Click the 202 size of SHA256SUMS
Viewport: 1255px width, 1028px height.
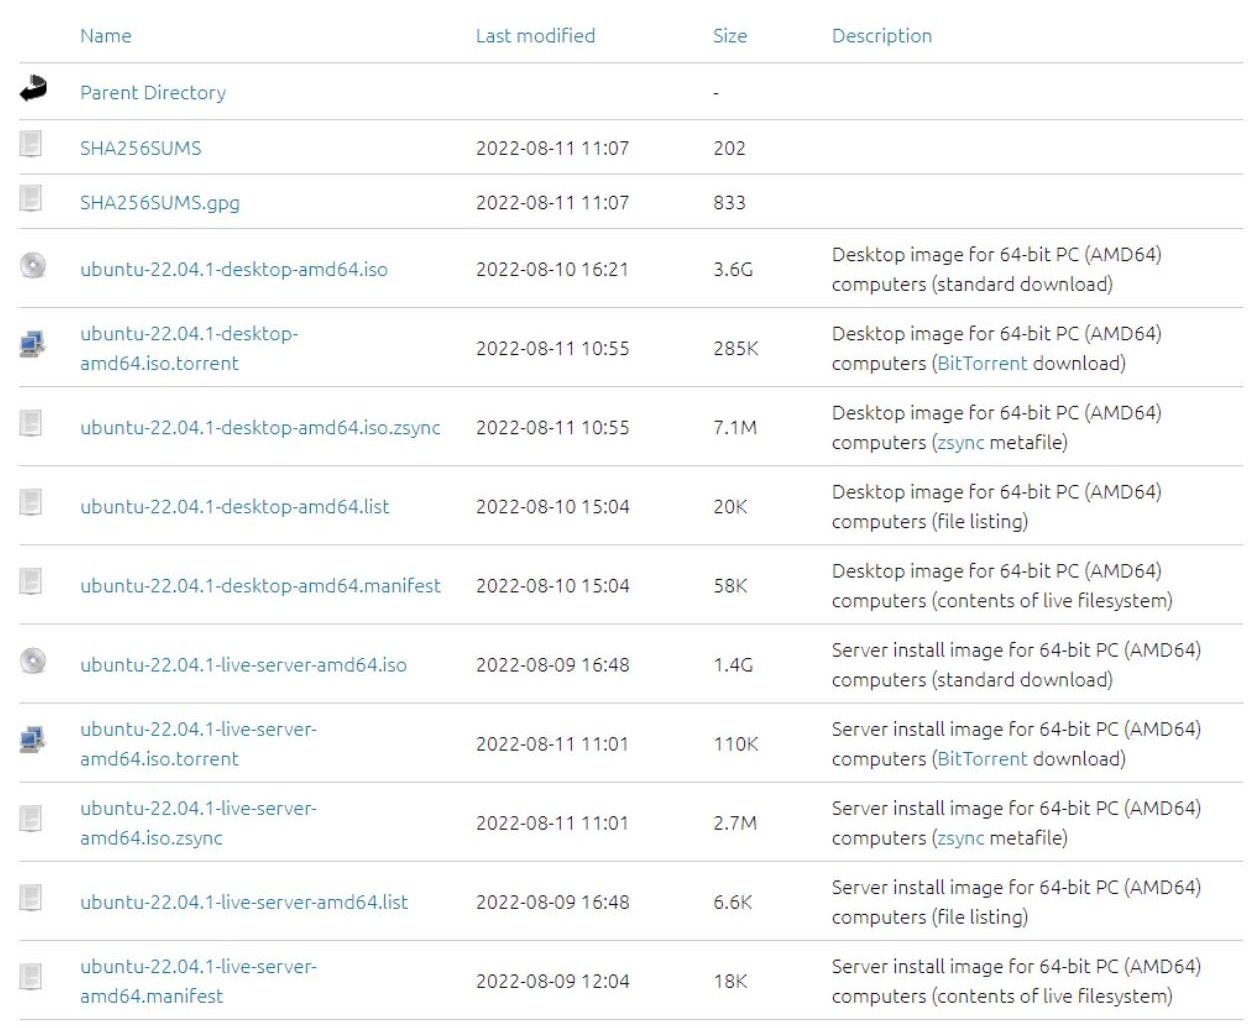tap(729, 148)
